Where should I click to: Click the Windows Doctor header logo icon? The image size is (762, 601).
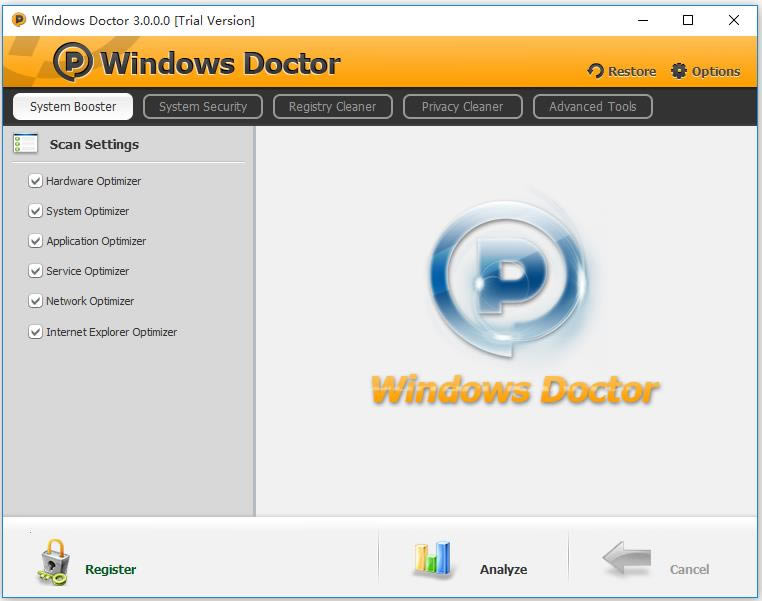(73, 62)
